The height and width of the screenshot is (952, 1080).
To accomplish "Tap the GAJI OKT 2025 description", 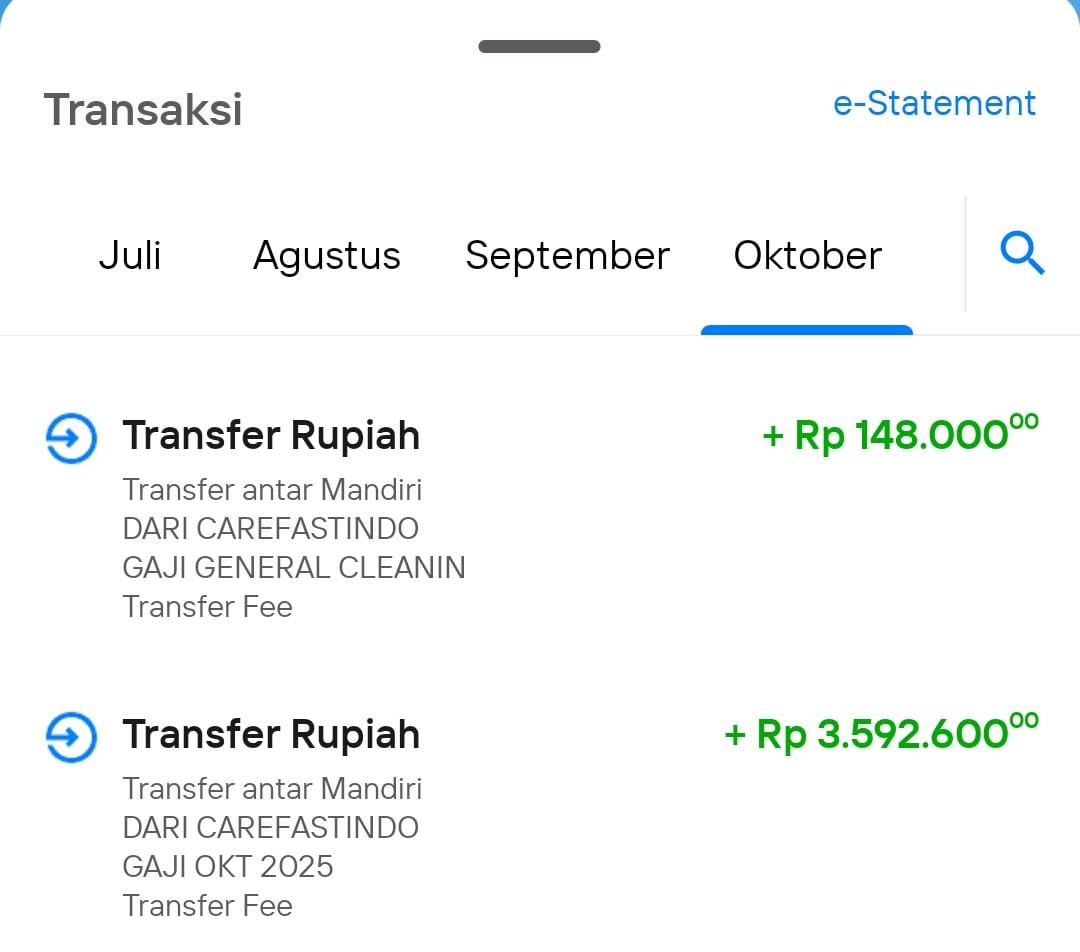I will coord(228,866).
